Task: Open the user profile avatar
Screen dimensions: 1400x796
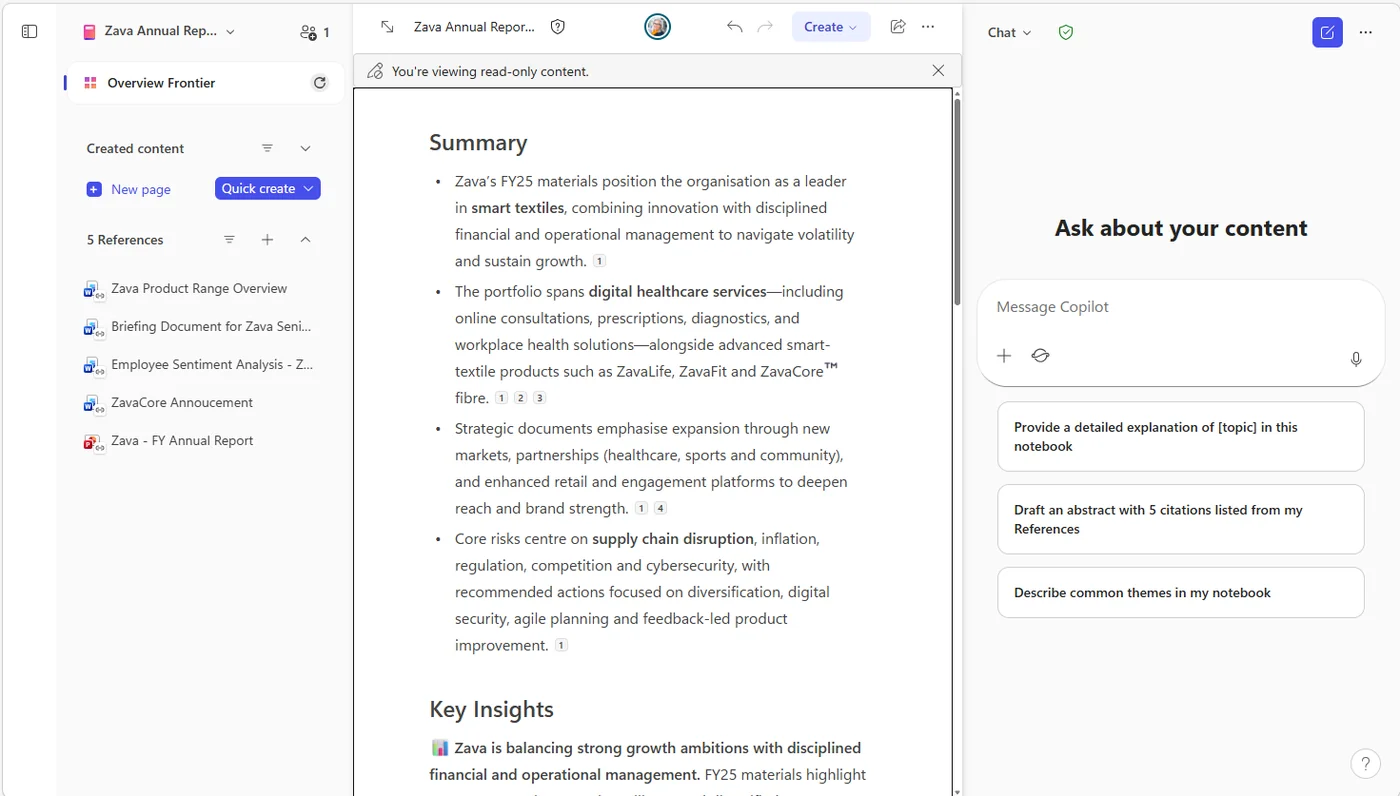Action: 657,27
